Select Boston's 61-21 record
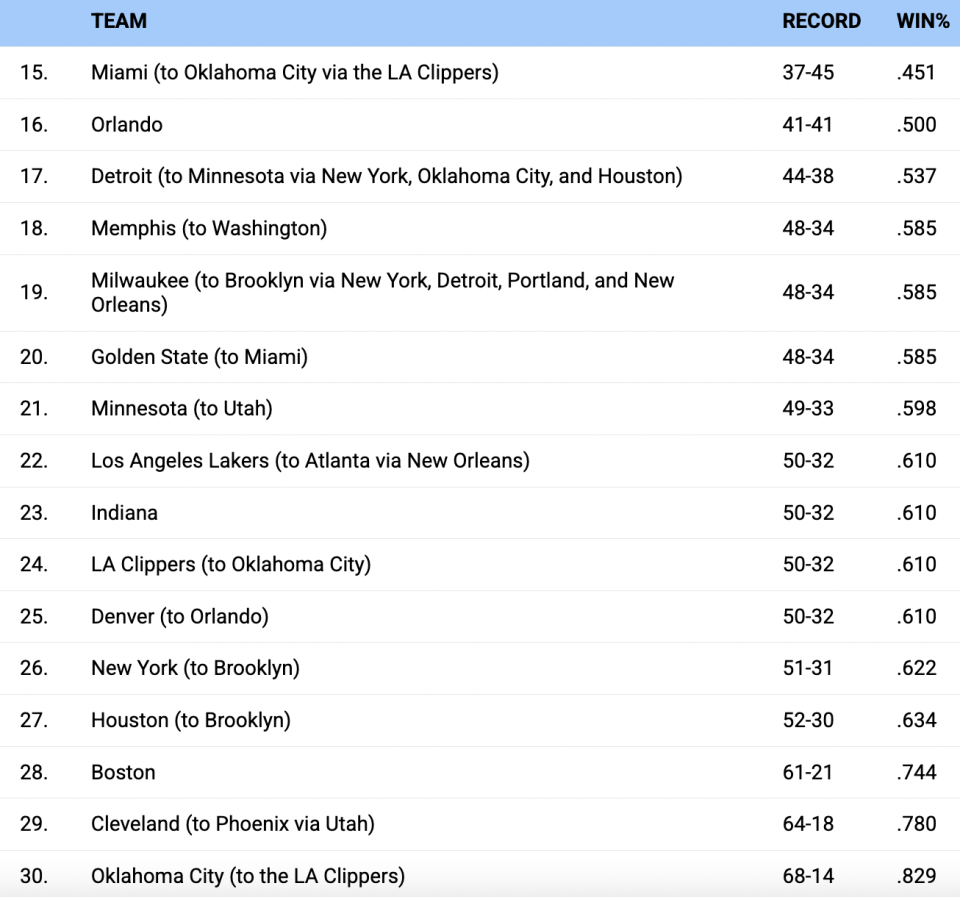This screenshot has height=897, width=960. 808,772
